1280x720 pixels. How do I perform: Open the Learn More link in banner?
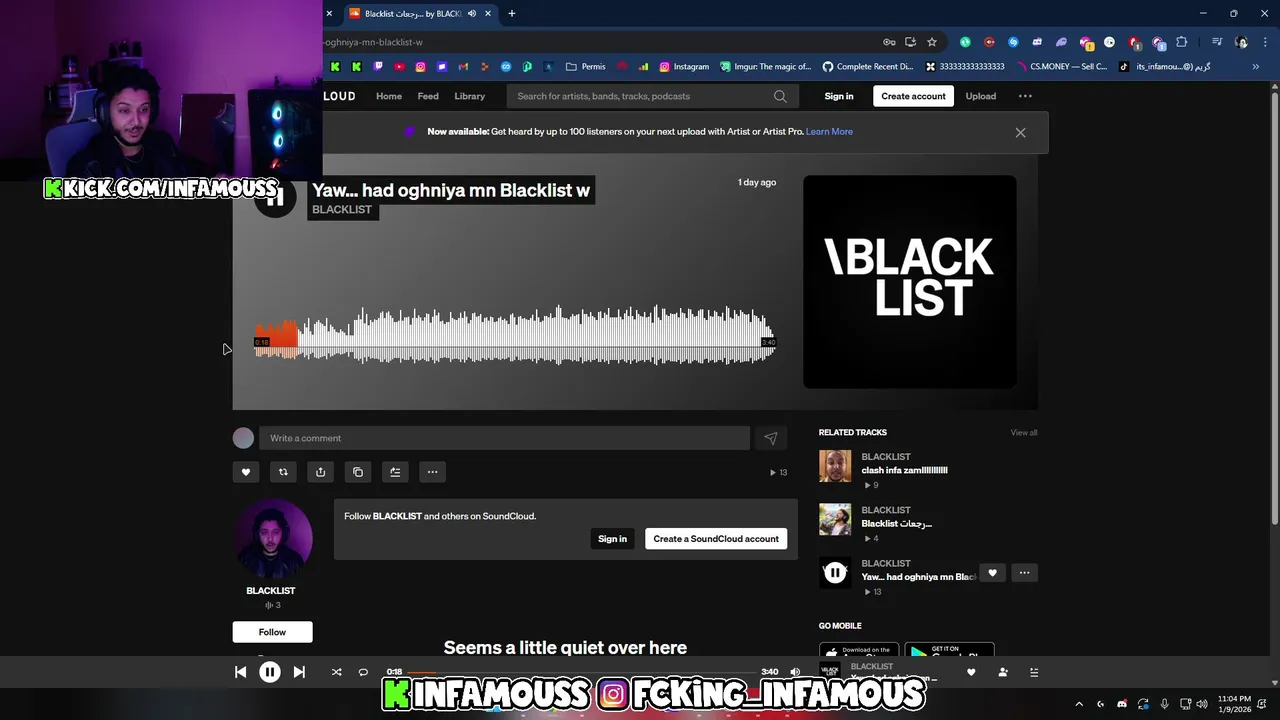pos(829,131)
